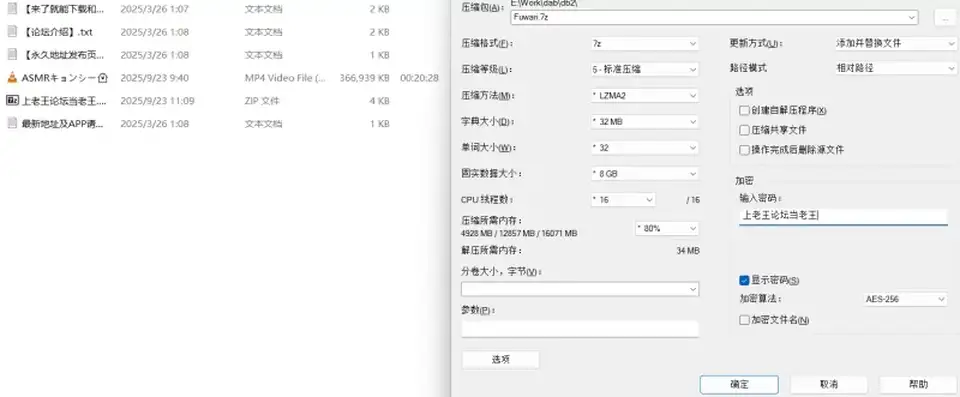This screenshot has width=960, height=397.
Task: Open the 加密算法 dropdown showing AES-256
Action: click(x=905, y=300)
